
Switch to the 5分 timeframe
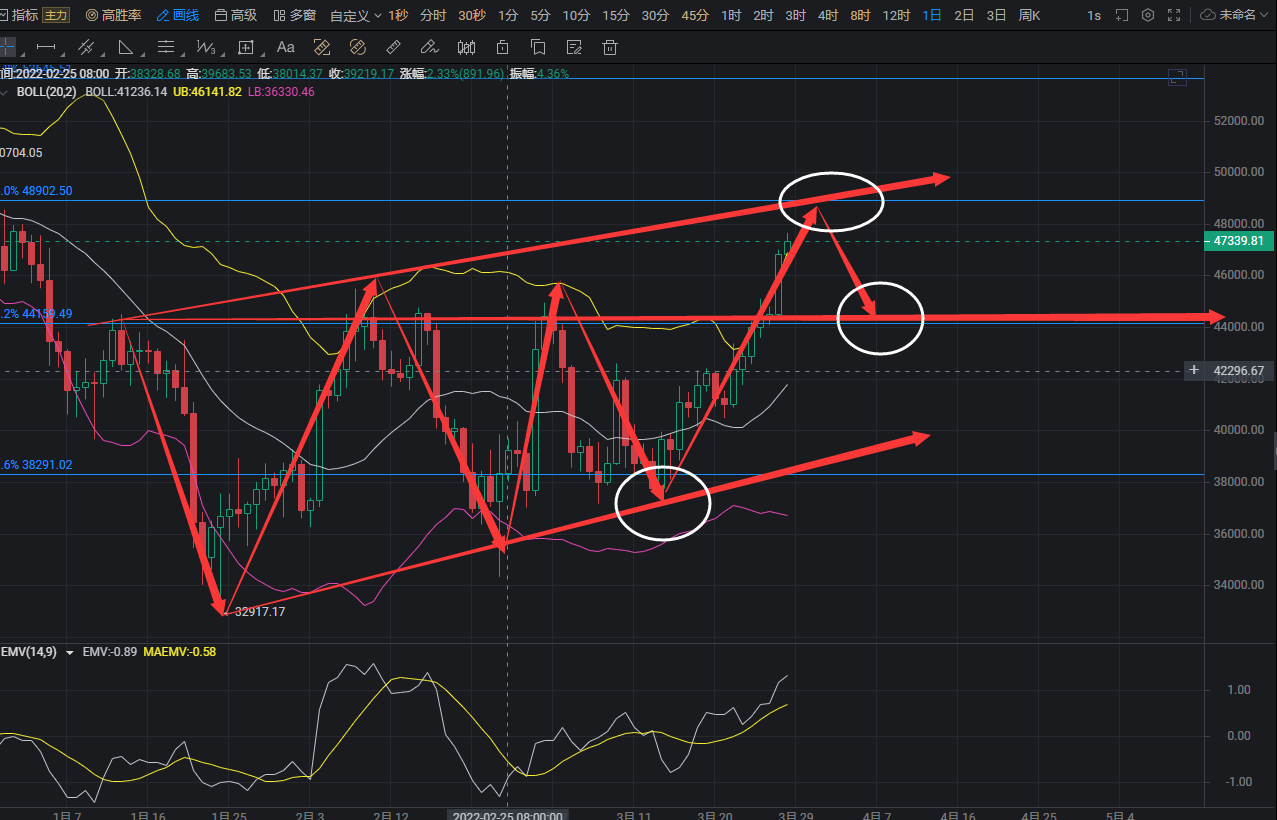point(540,15)
